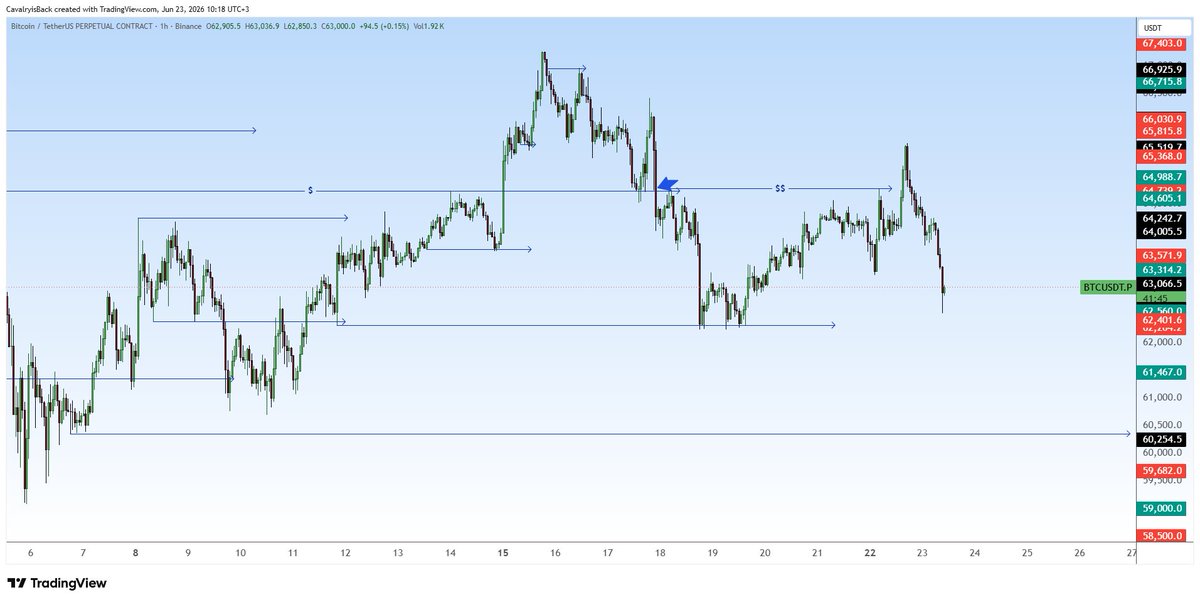Click the 64,005.5 black price label
Image resolution: width=1200 pixels, height=602 pixels.
point(1163,231)
